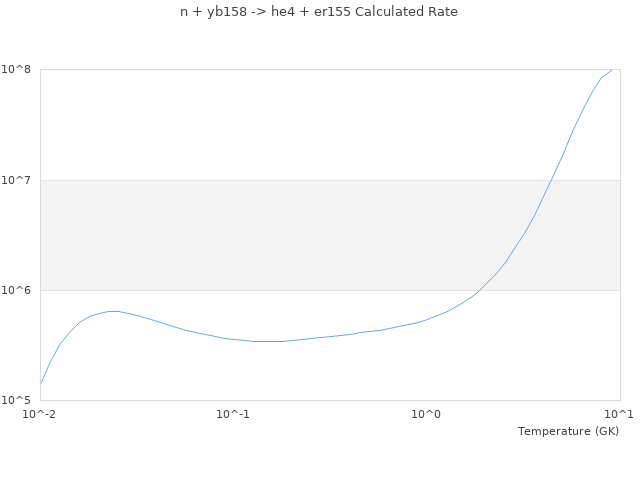Click the curve's starting point at bottom left
Image resolution: width=640 pixels, height=480 pixels.
[41, 383]
